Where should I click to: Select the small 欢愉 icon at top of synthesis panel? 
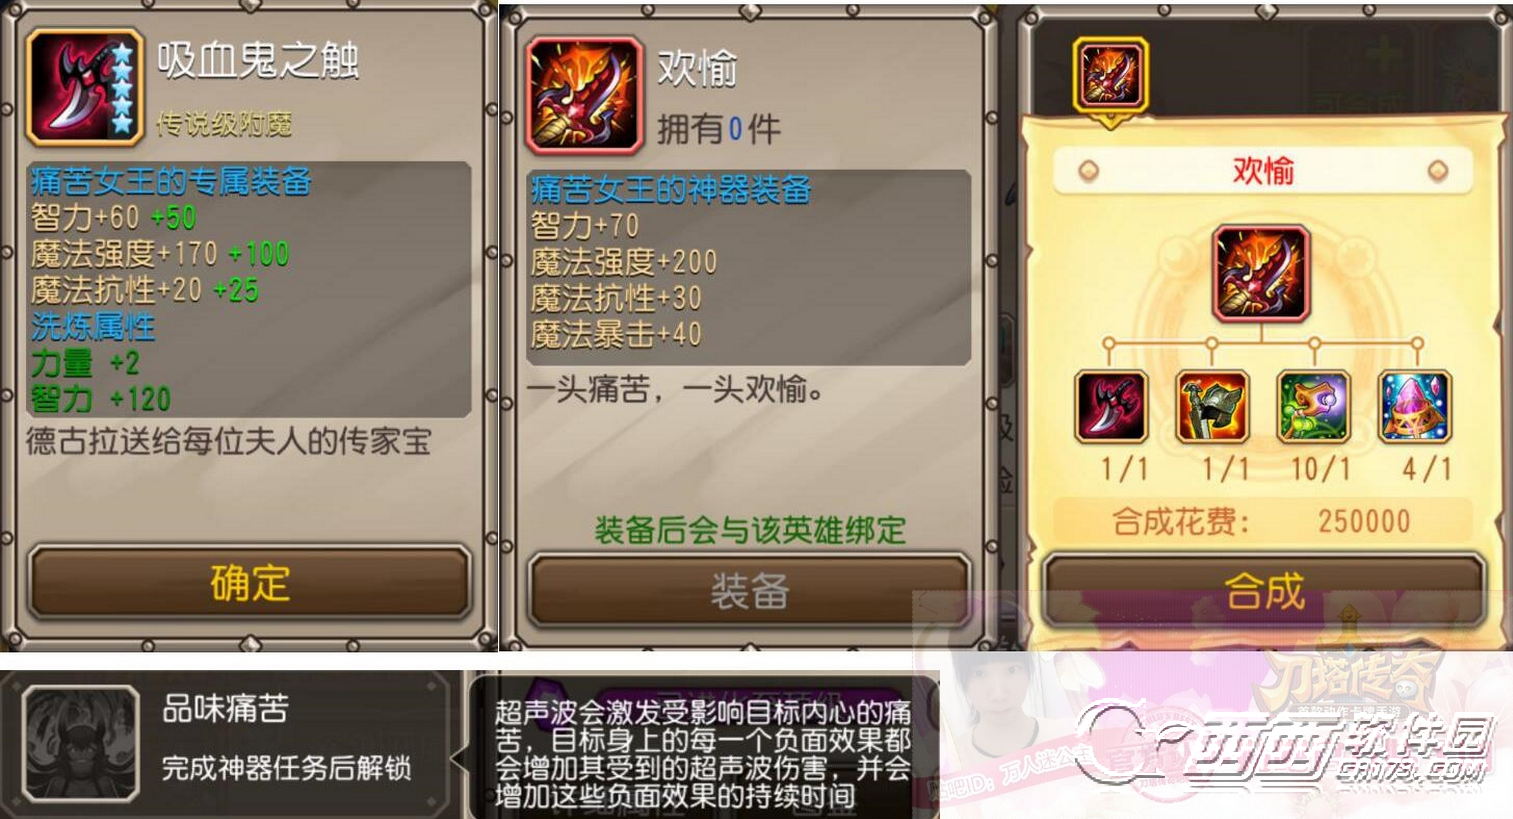point(1110,74)
